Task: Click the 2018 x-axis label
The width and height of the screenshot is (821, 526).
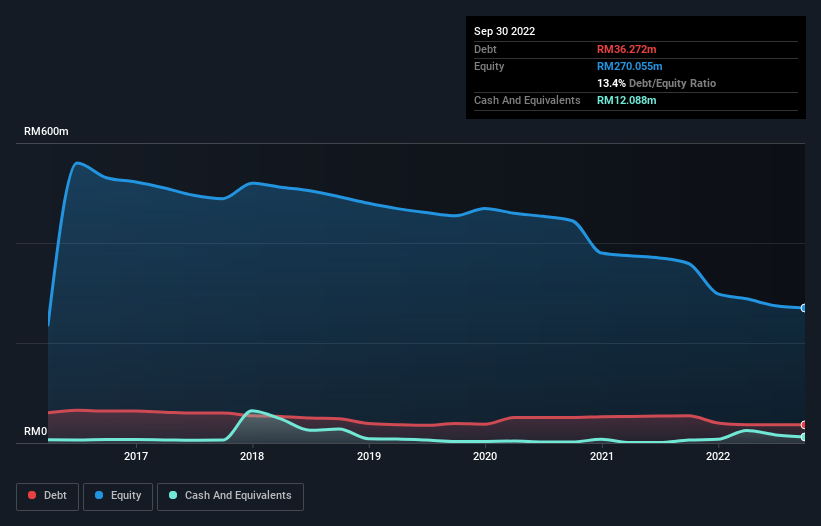Action: (252, 456)
